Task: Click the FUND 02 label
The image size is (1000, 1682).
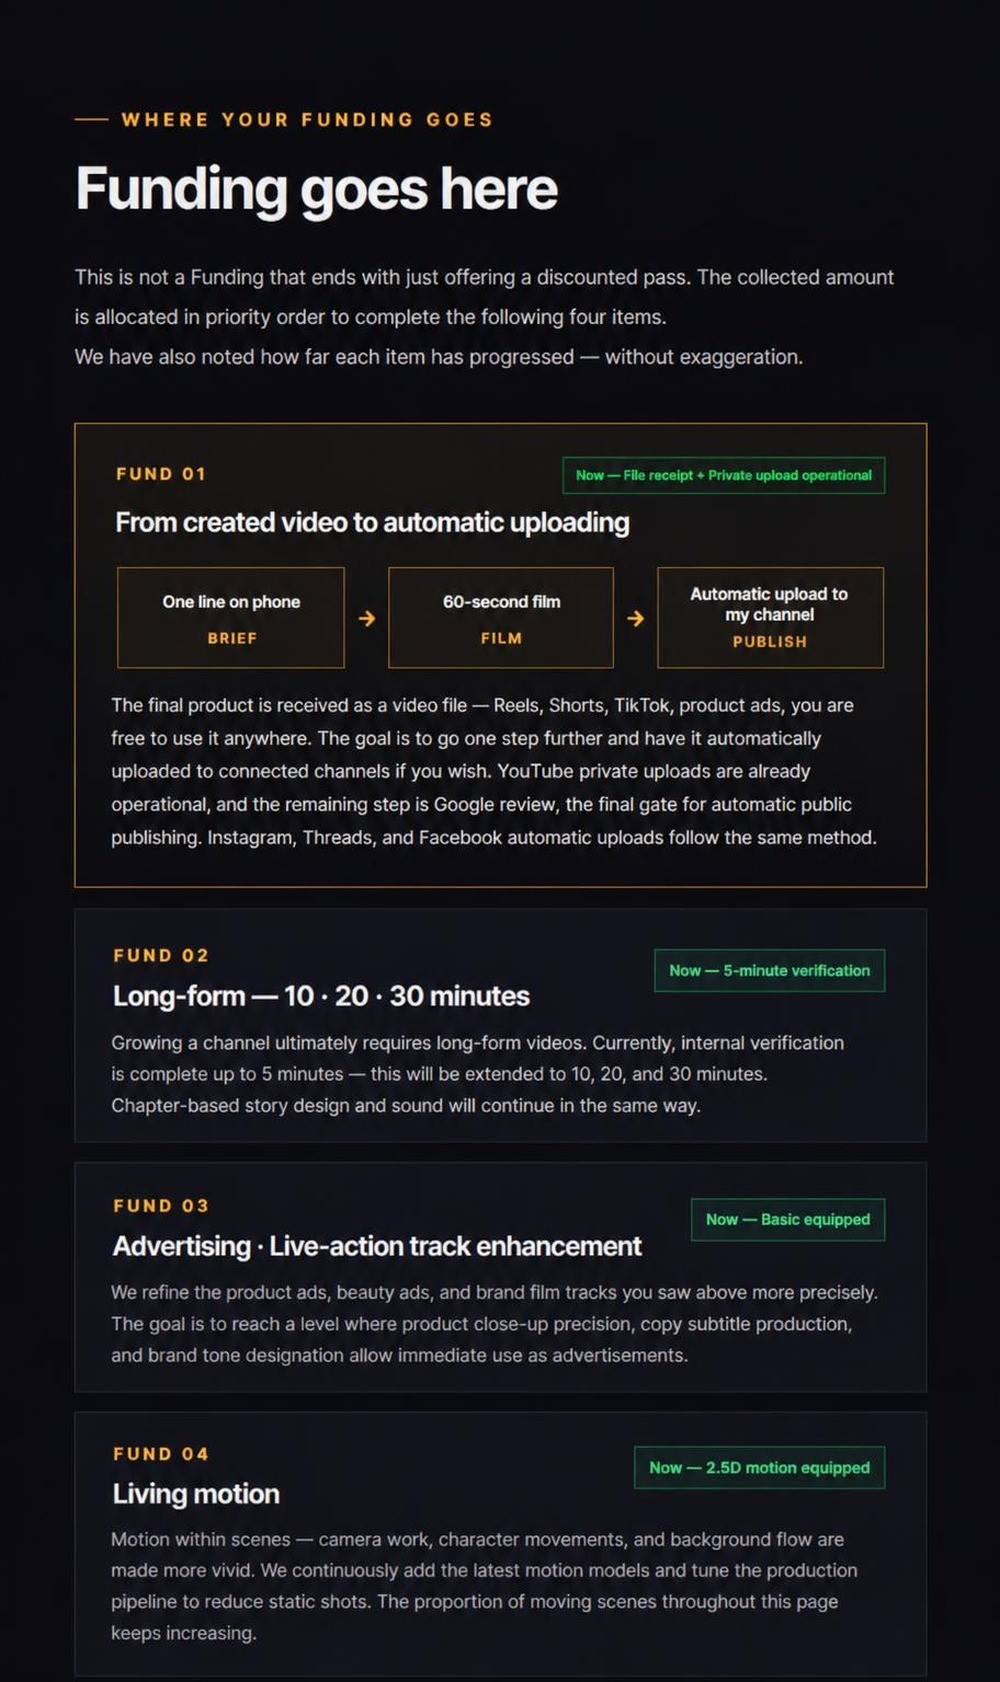Action: coord(161,955)
